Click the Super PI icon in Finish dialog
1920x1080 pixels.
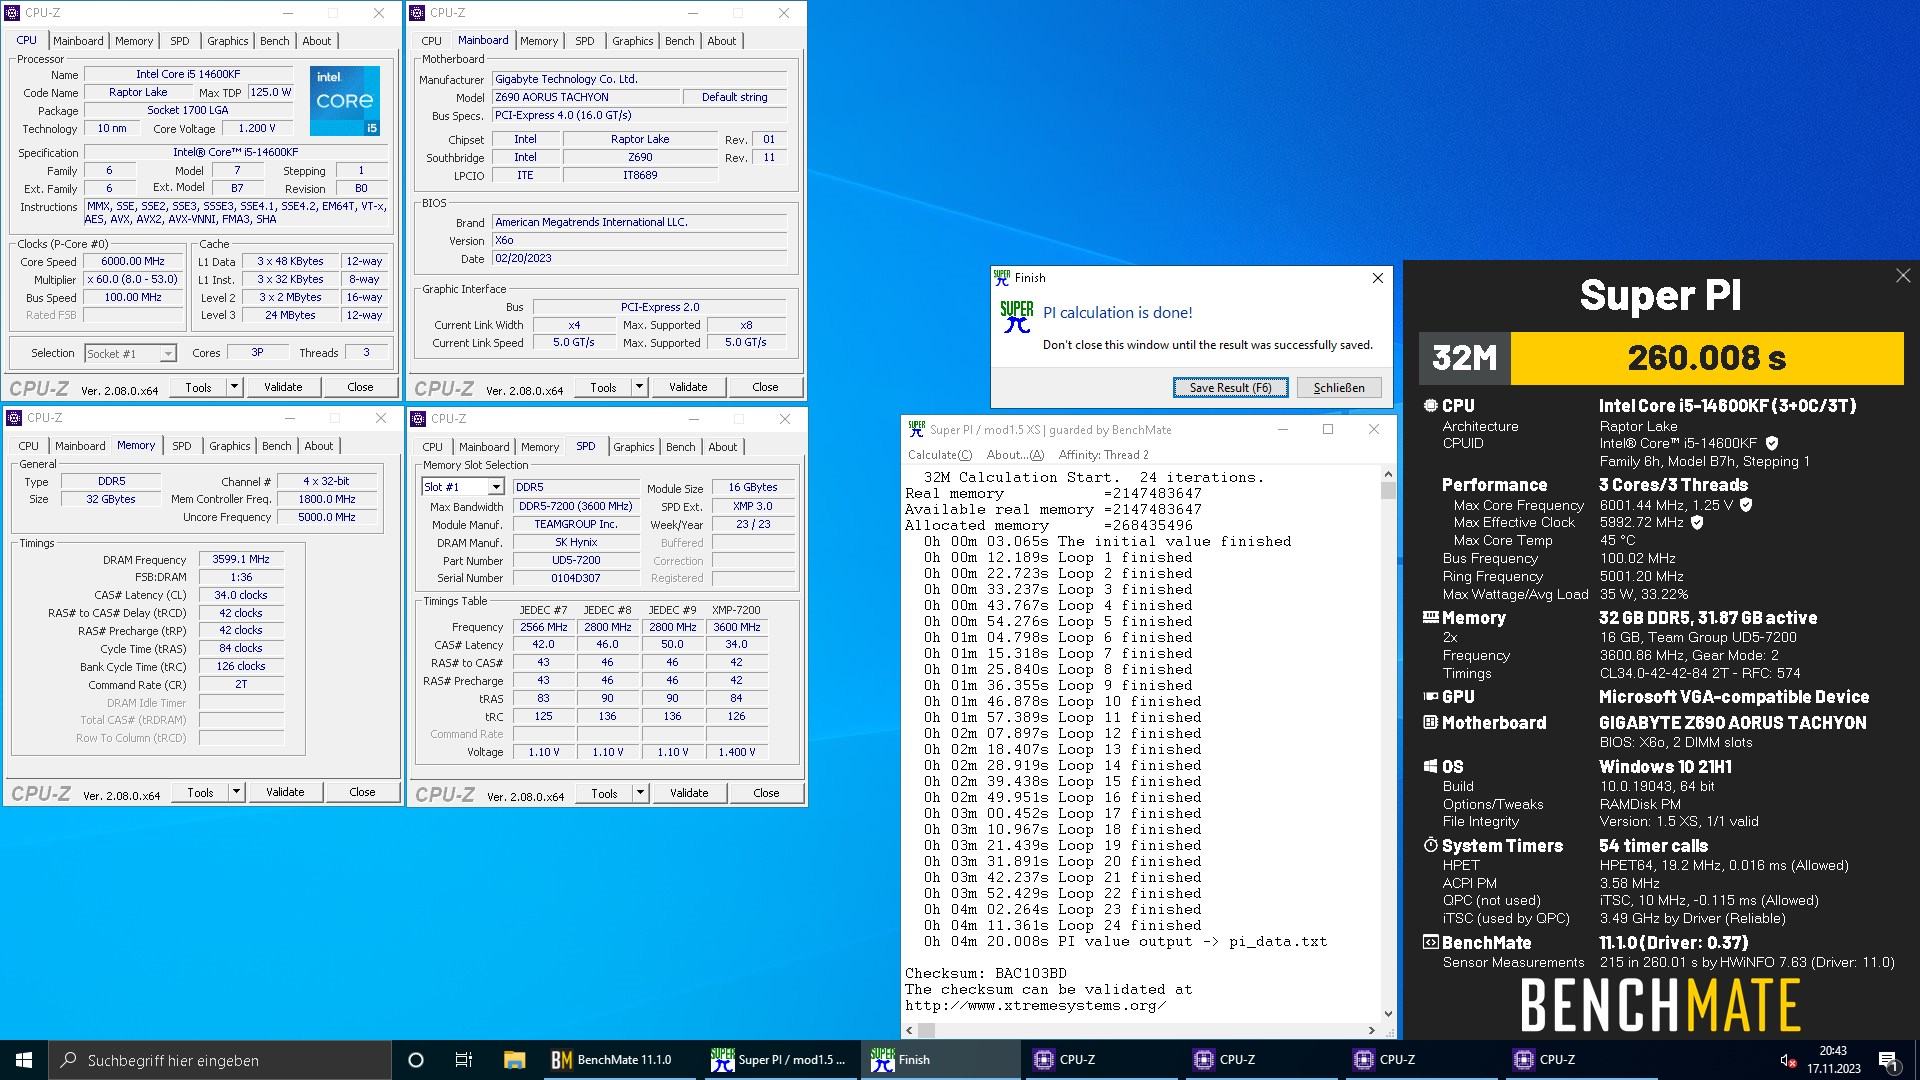[1016, 317]
